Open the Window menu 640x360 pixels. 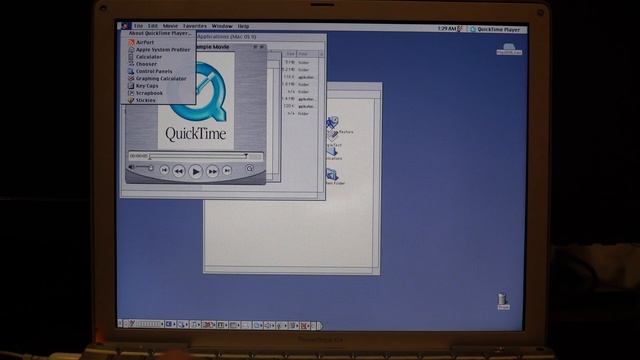pos(222,26)
